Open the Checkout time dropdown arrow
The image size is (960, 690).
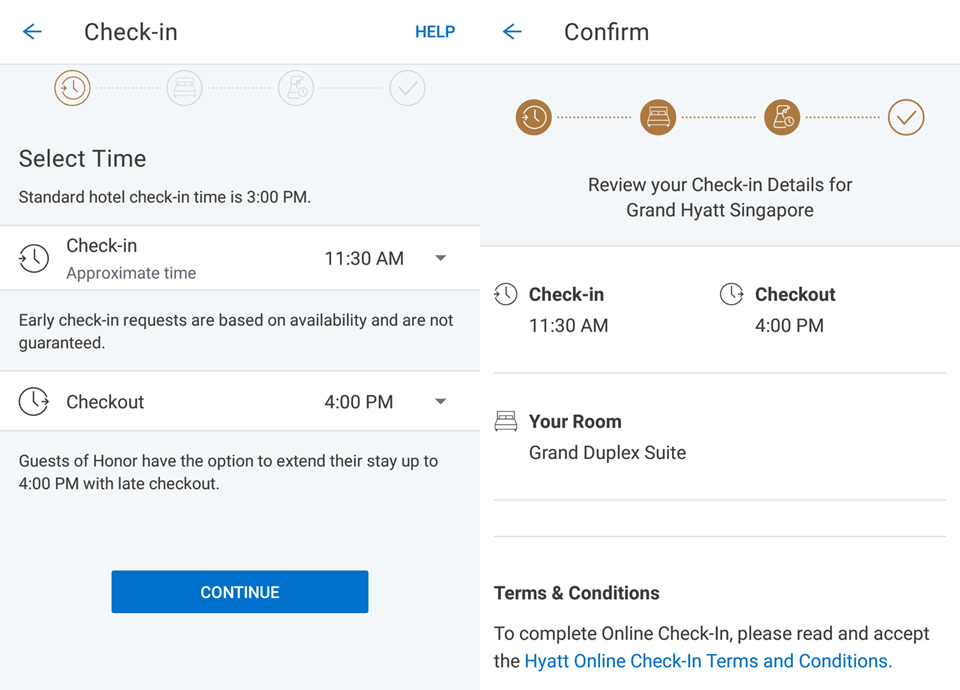coord(440,402)
